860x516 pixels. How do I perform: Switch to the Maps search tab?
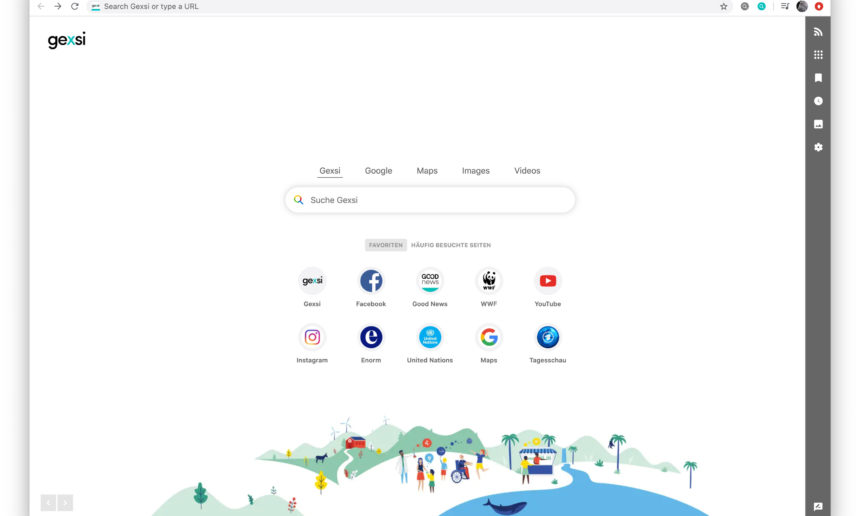pyautogui.click(x=427, y=171)
